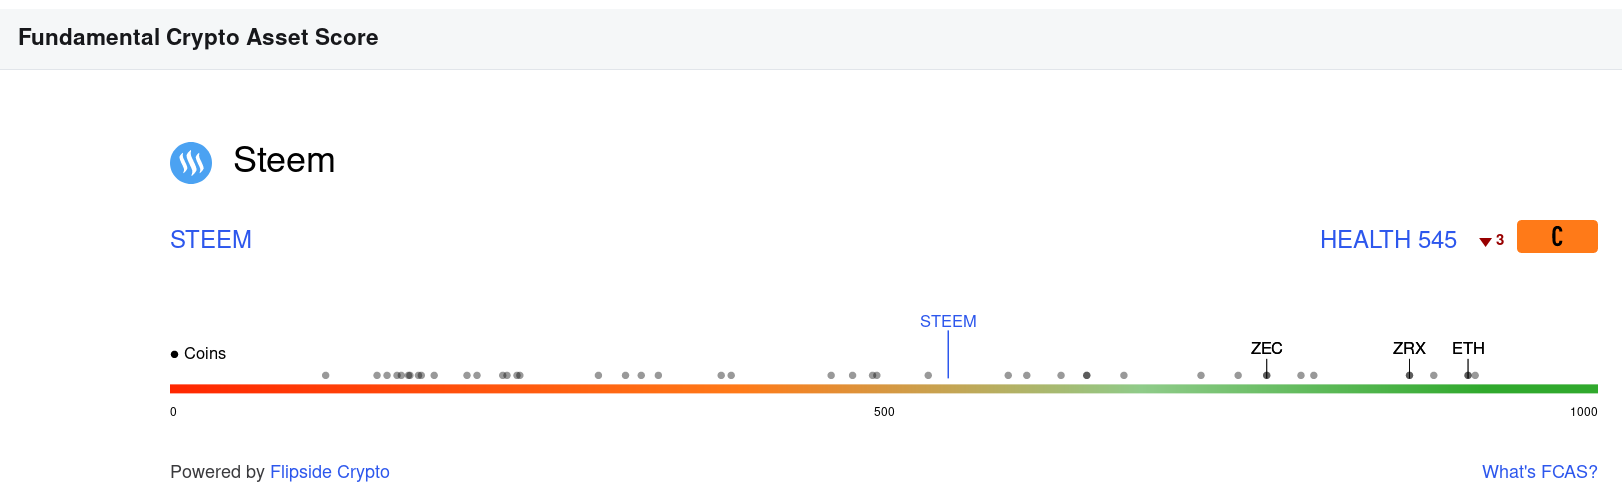Image resolution: width=1622 pixels, height=494 pixels.
Task: Select the ZEC coin marker
Action: tap(1266, 375)
